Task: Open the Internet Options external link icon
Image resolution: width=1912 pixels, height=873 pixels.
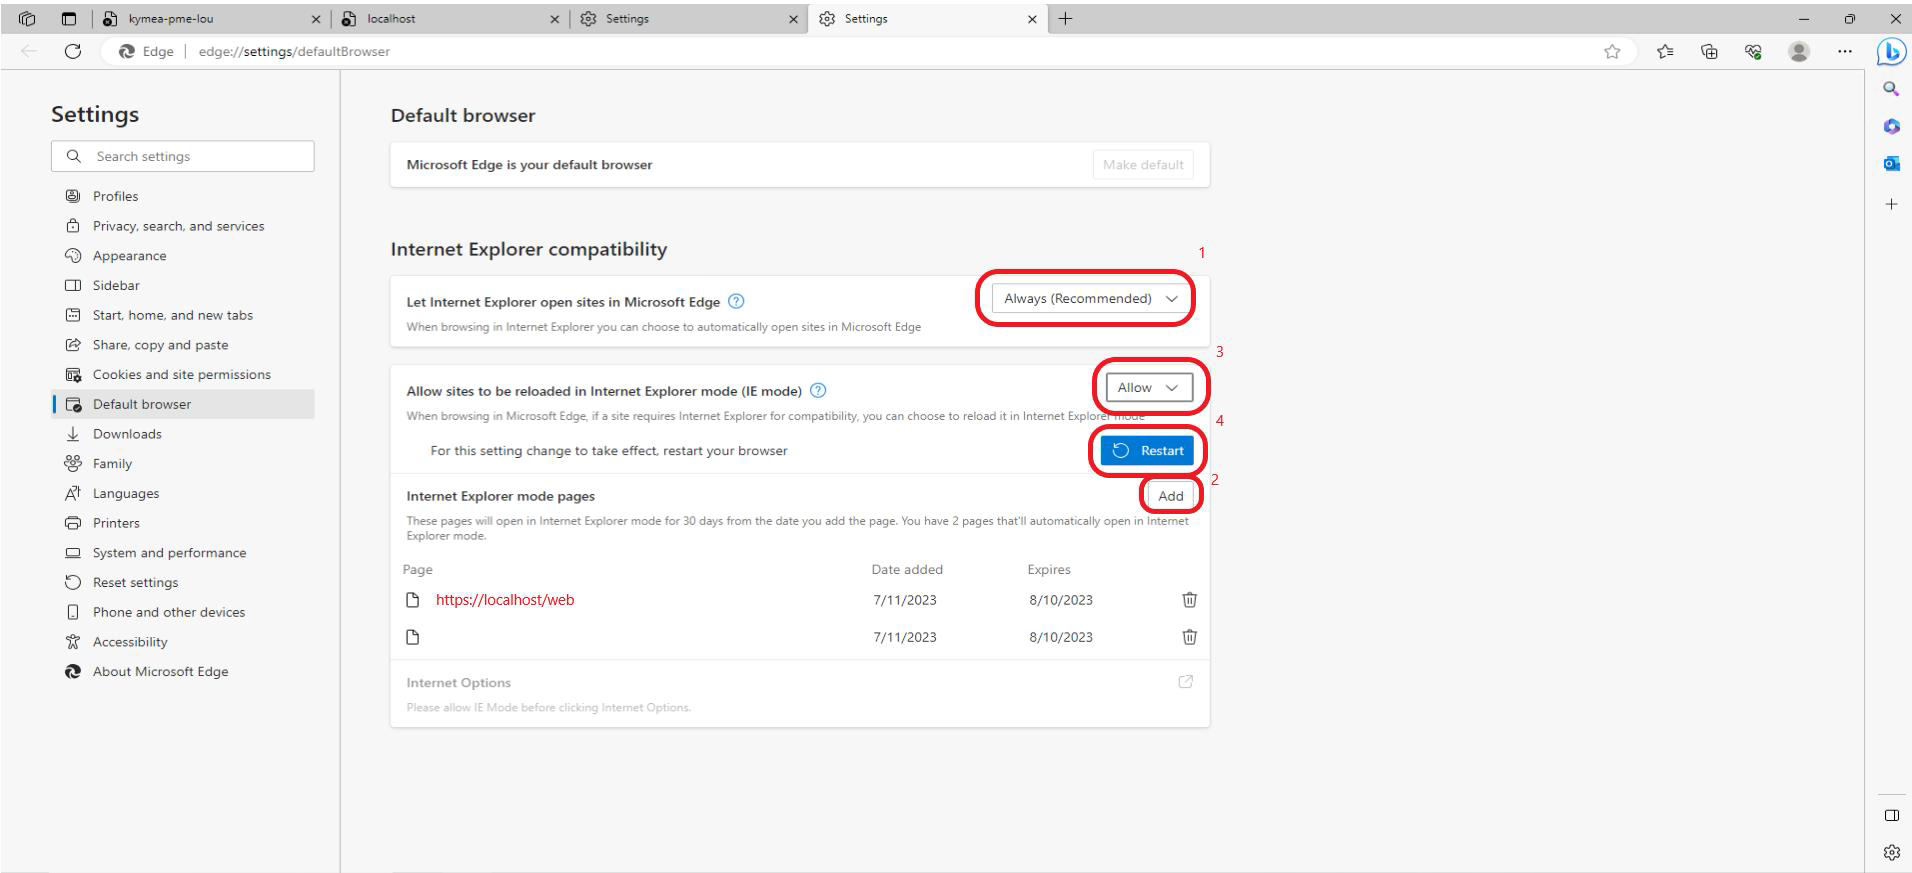Action: [x=1186, y=682]
